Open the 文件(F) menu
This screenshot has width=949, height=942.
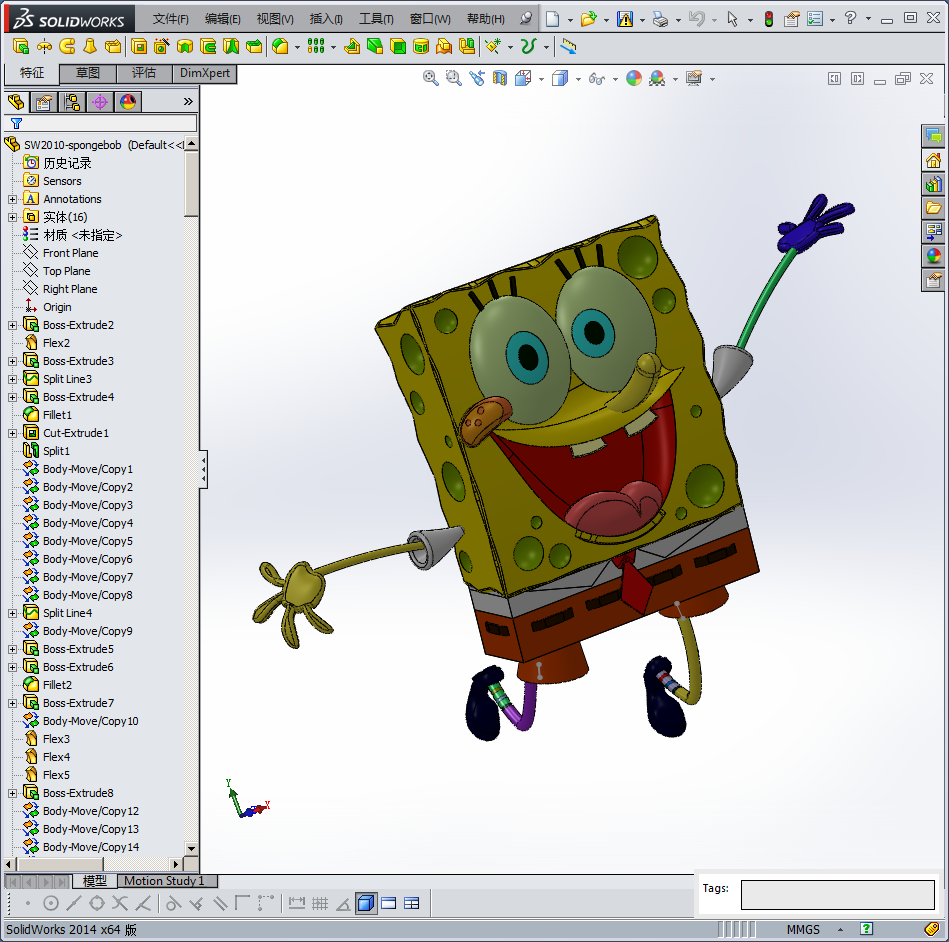click(x=171, y=19)
